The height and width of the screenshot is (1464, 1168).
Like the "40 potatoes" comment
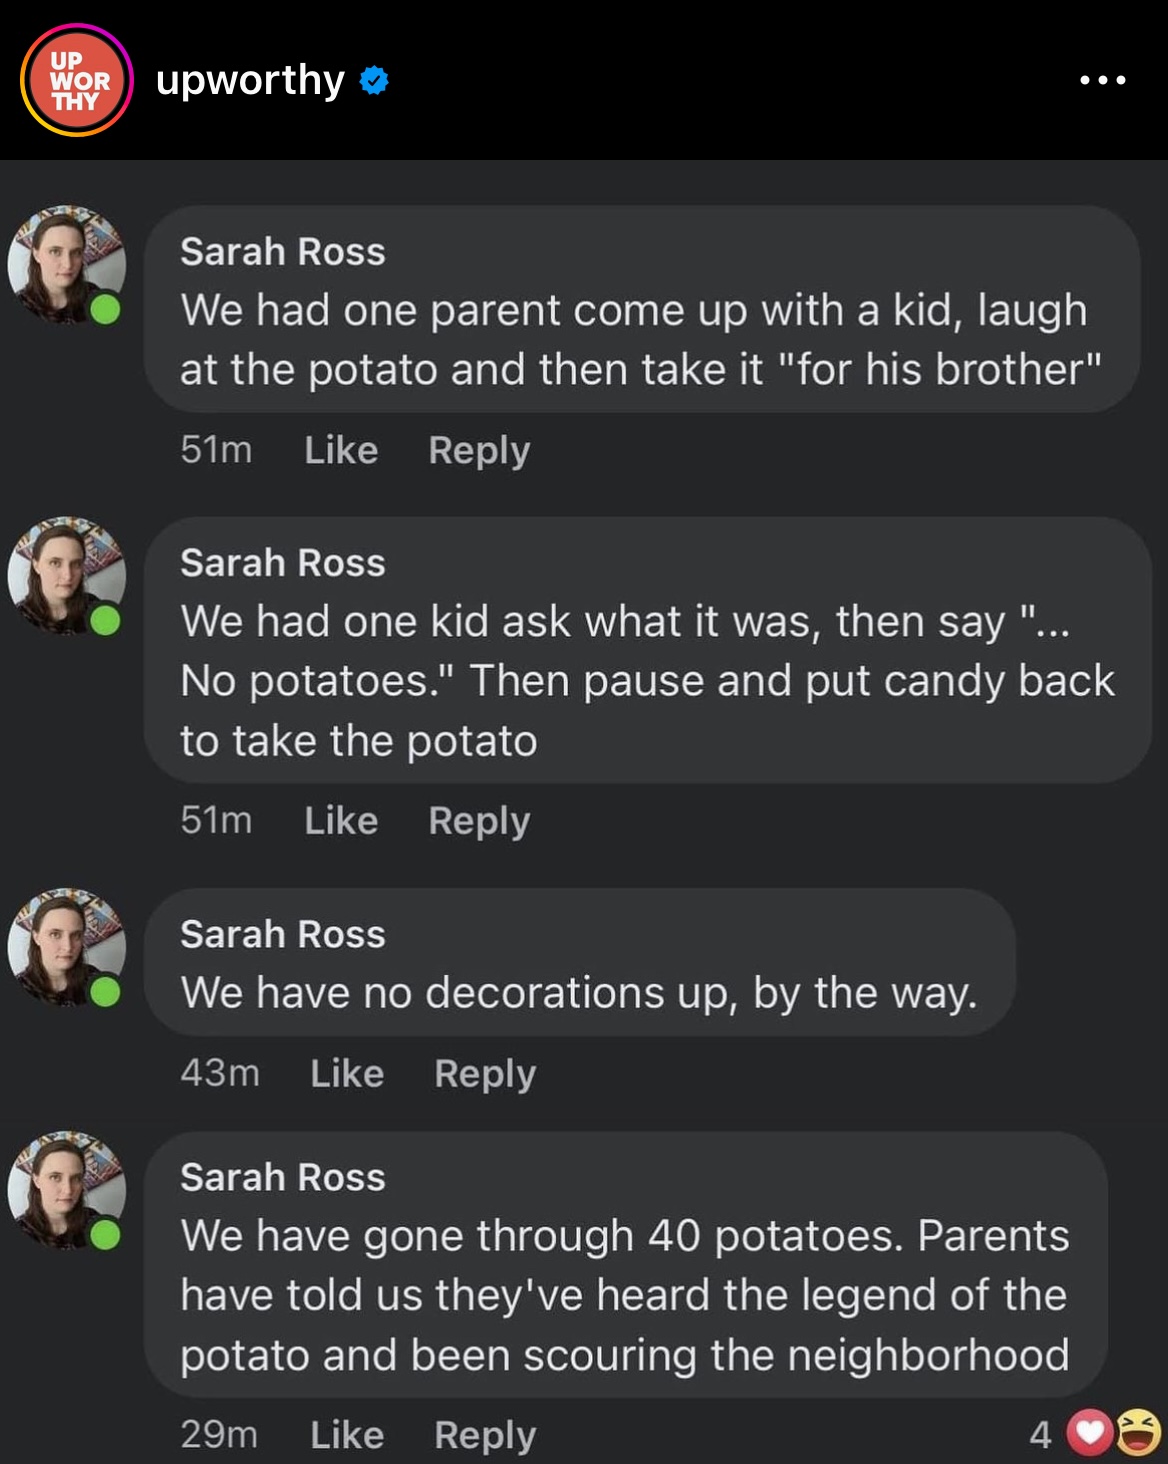point(347,1435)
